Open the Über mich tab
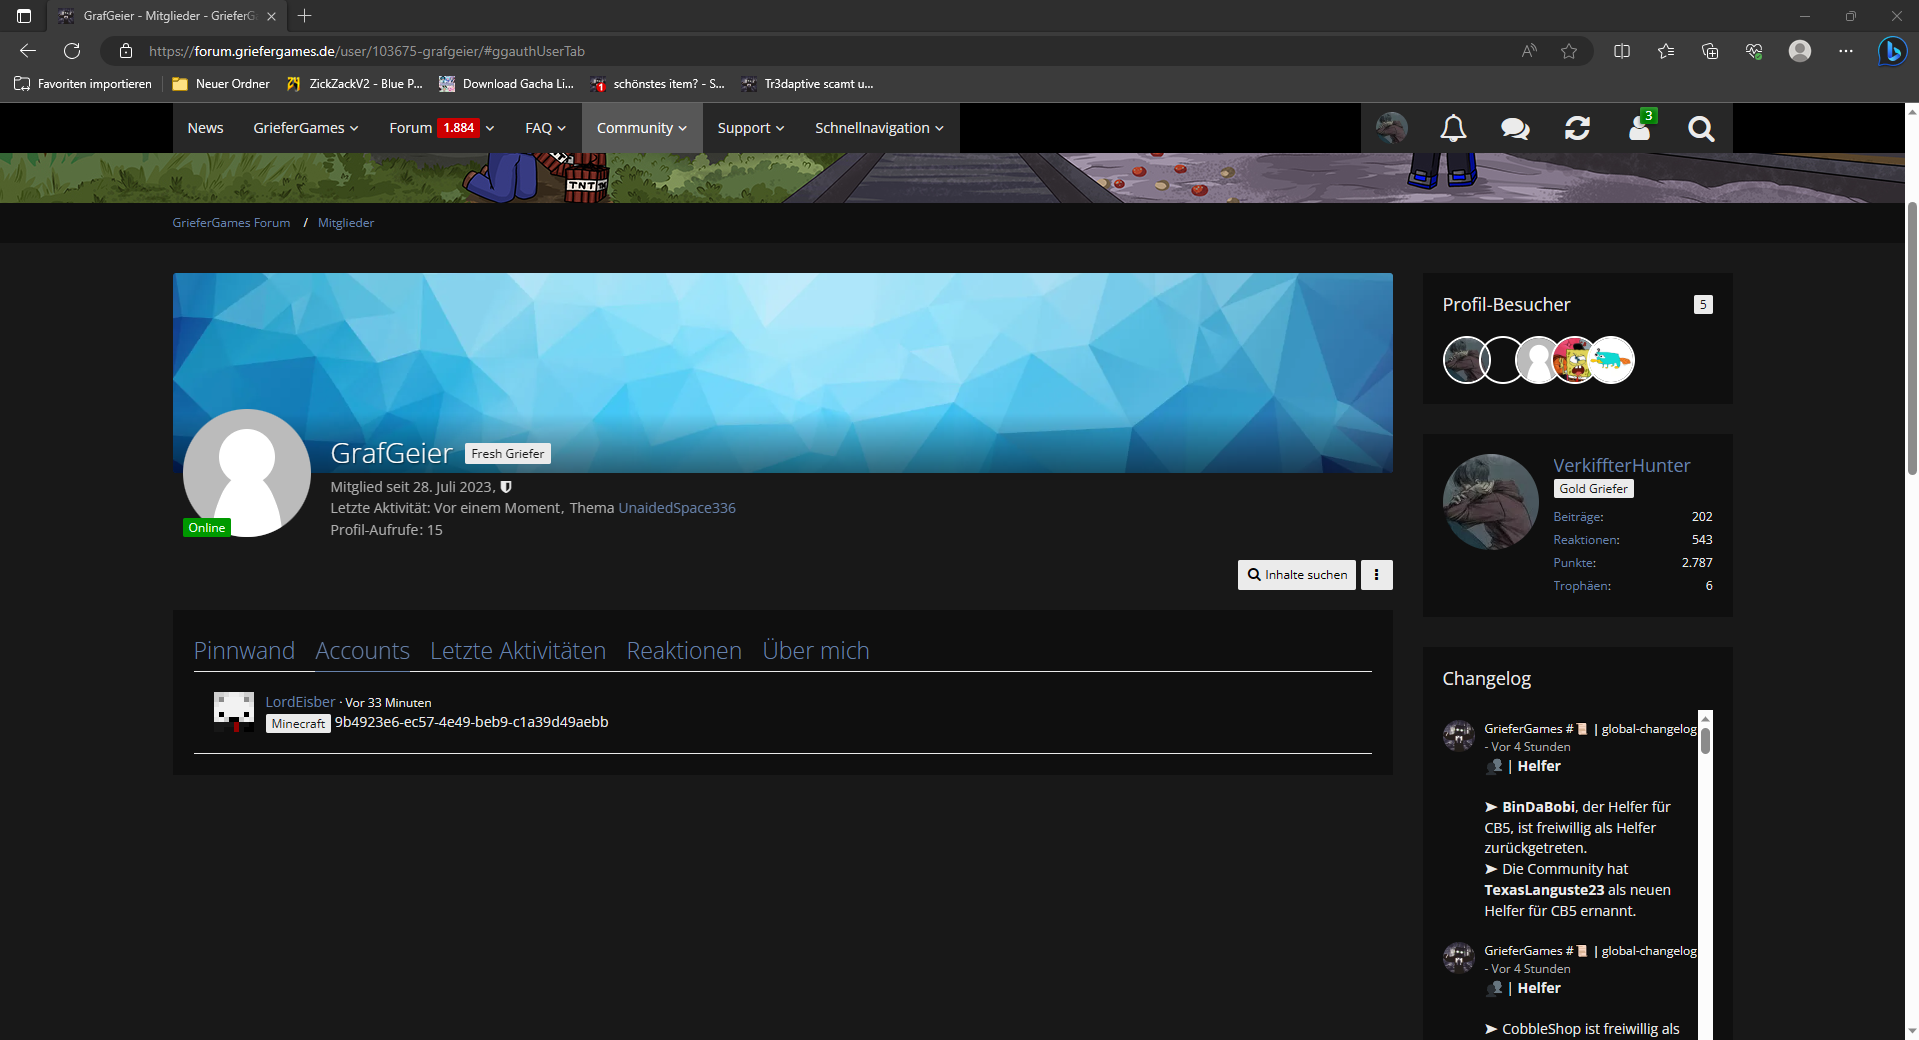 pos(816,651)
